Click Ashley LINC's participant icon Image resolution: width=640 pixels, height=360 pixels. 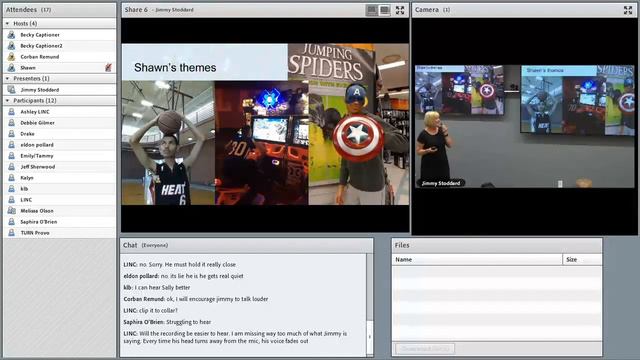coord(11,111)
